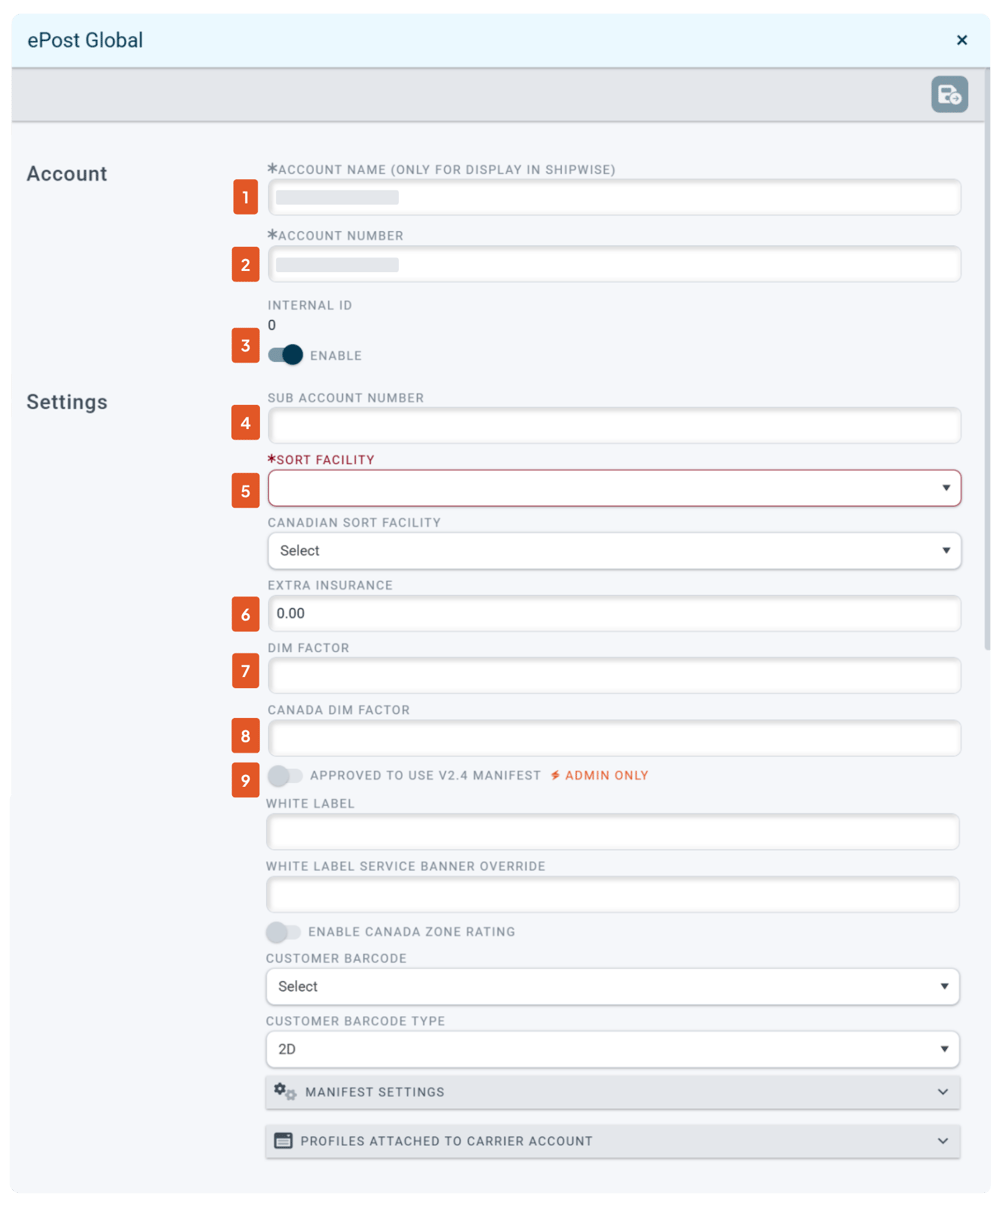Click the Account Name input field
The width and height of the screenshot is (1005, 1209).
[614, 197]
